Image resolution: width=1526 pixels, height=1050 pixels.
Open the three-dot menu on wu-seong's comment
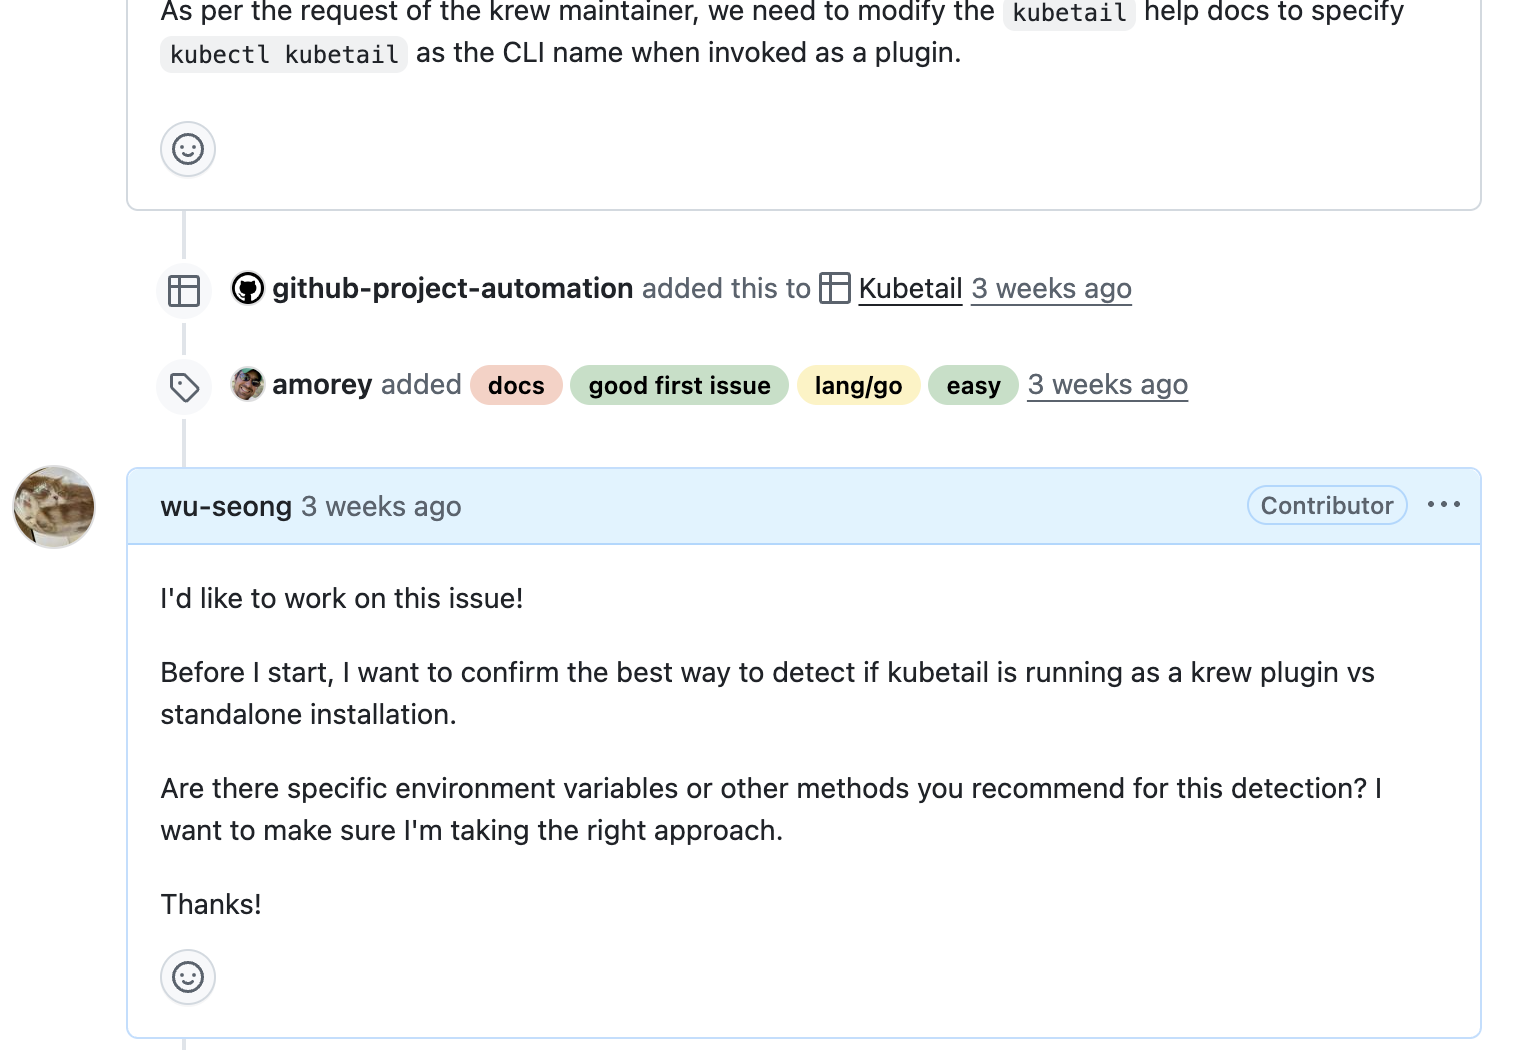[1443, 505]
